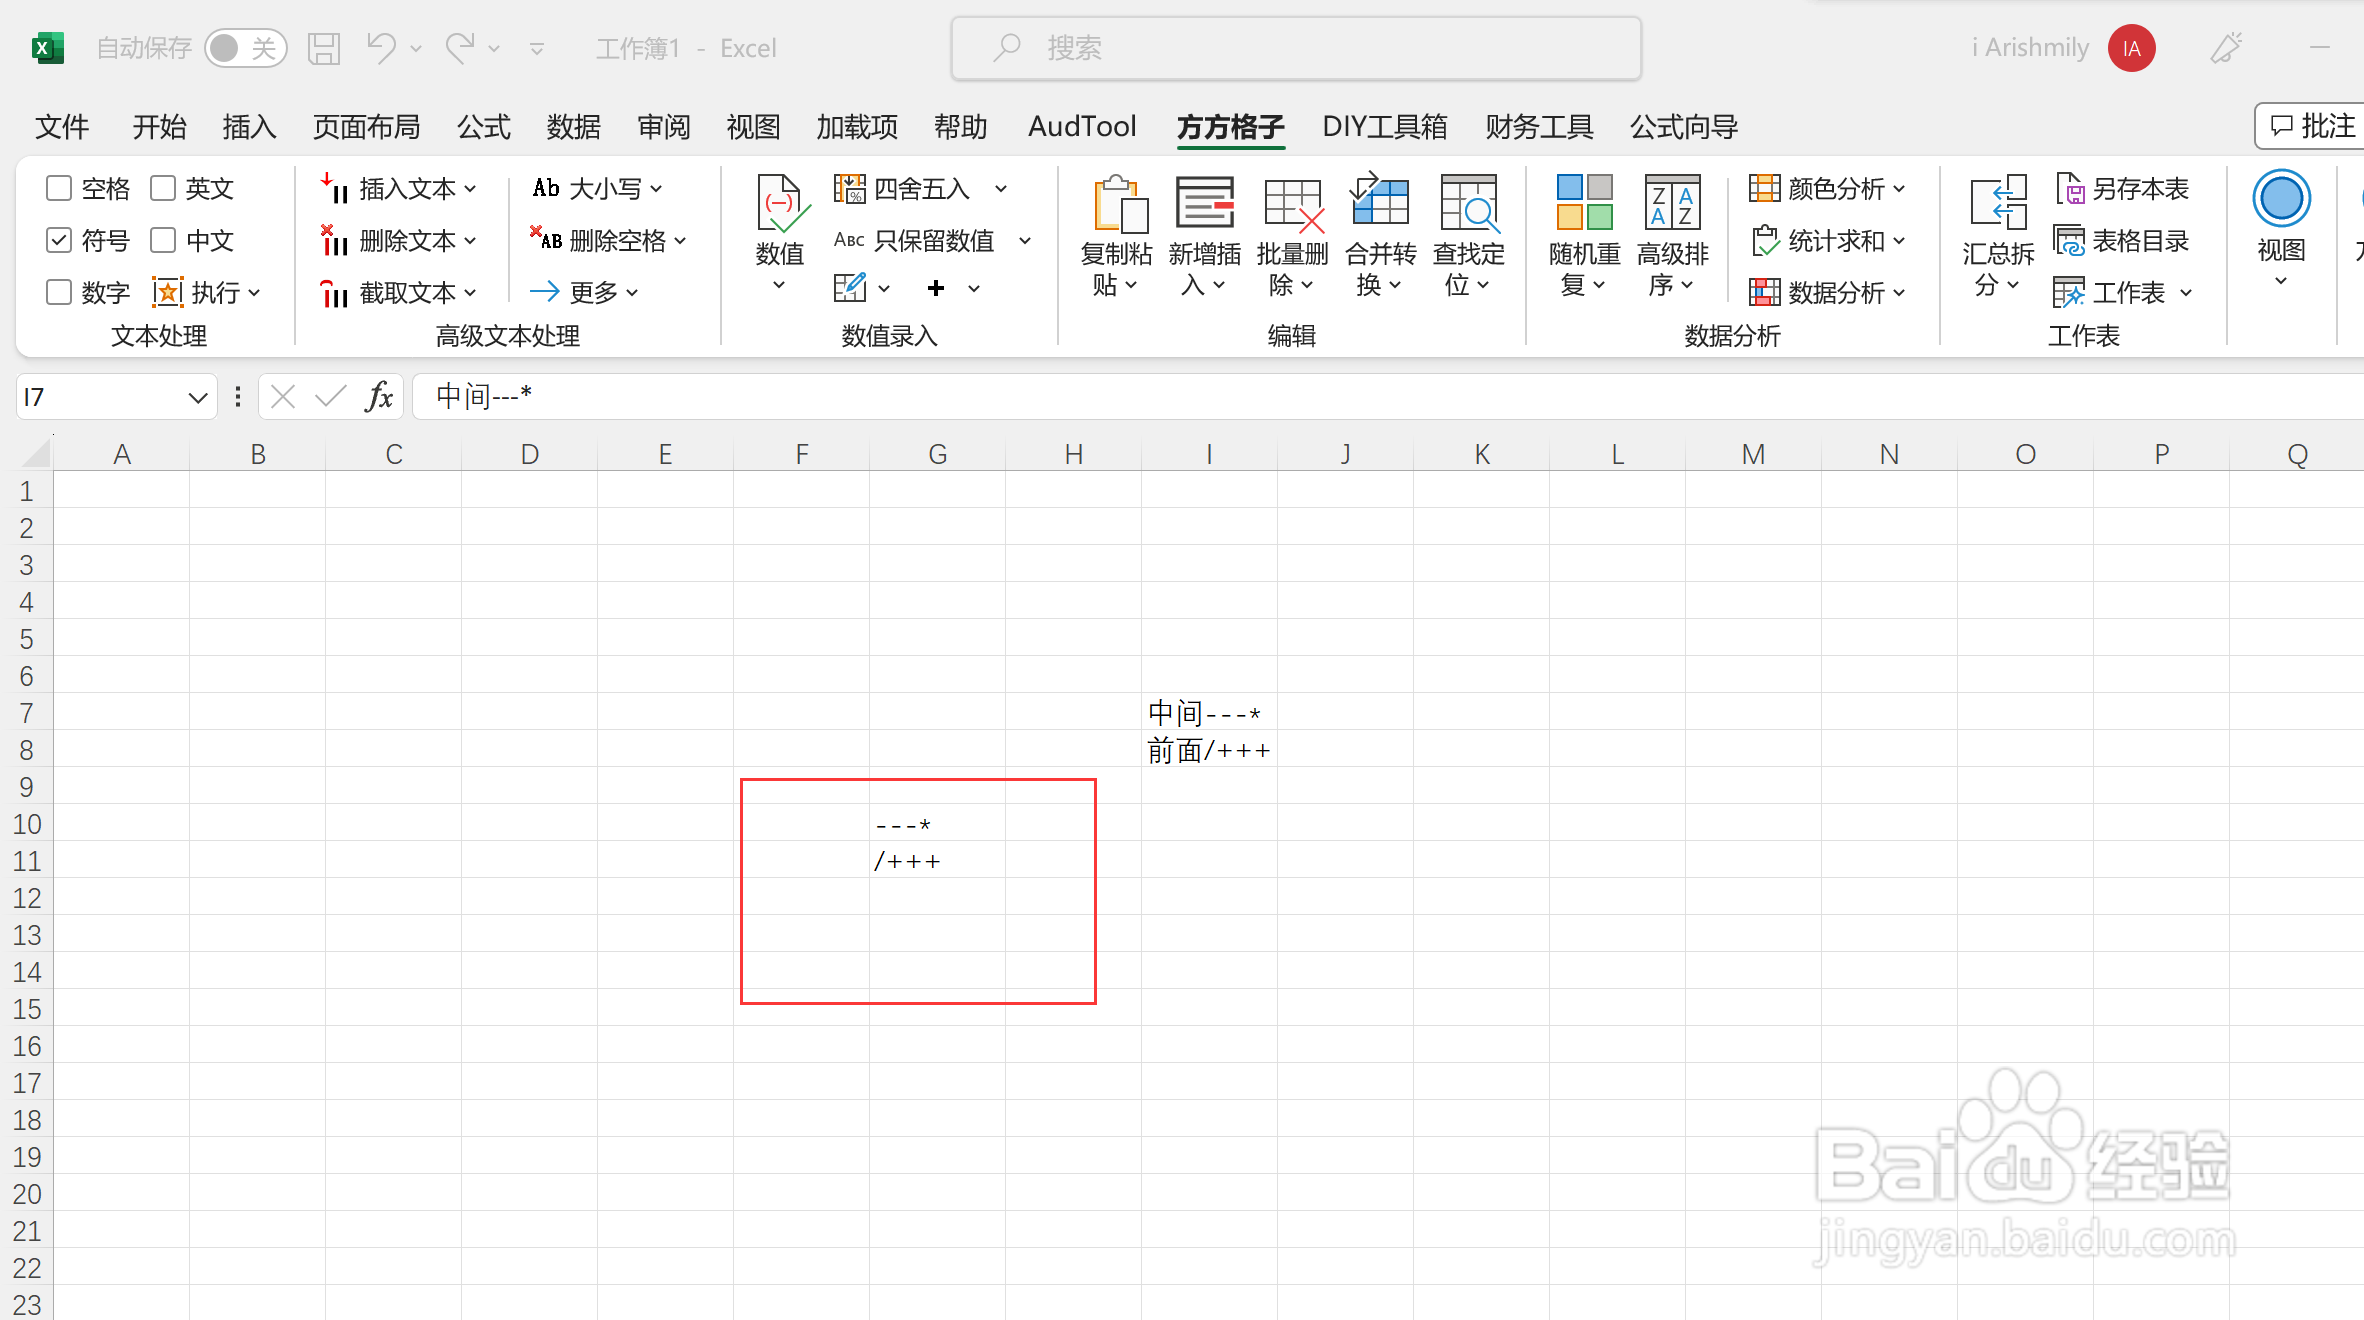This screenshot has width=2364, height=1320.
Task: Uncheck the 符号 checkbox
Action: click(59, 240)
